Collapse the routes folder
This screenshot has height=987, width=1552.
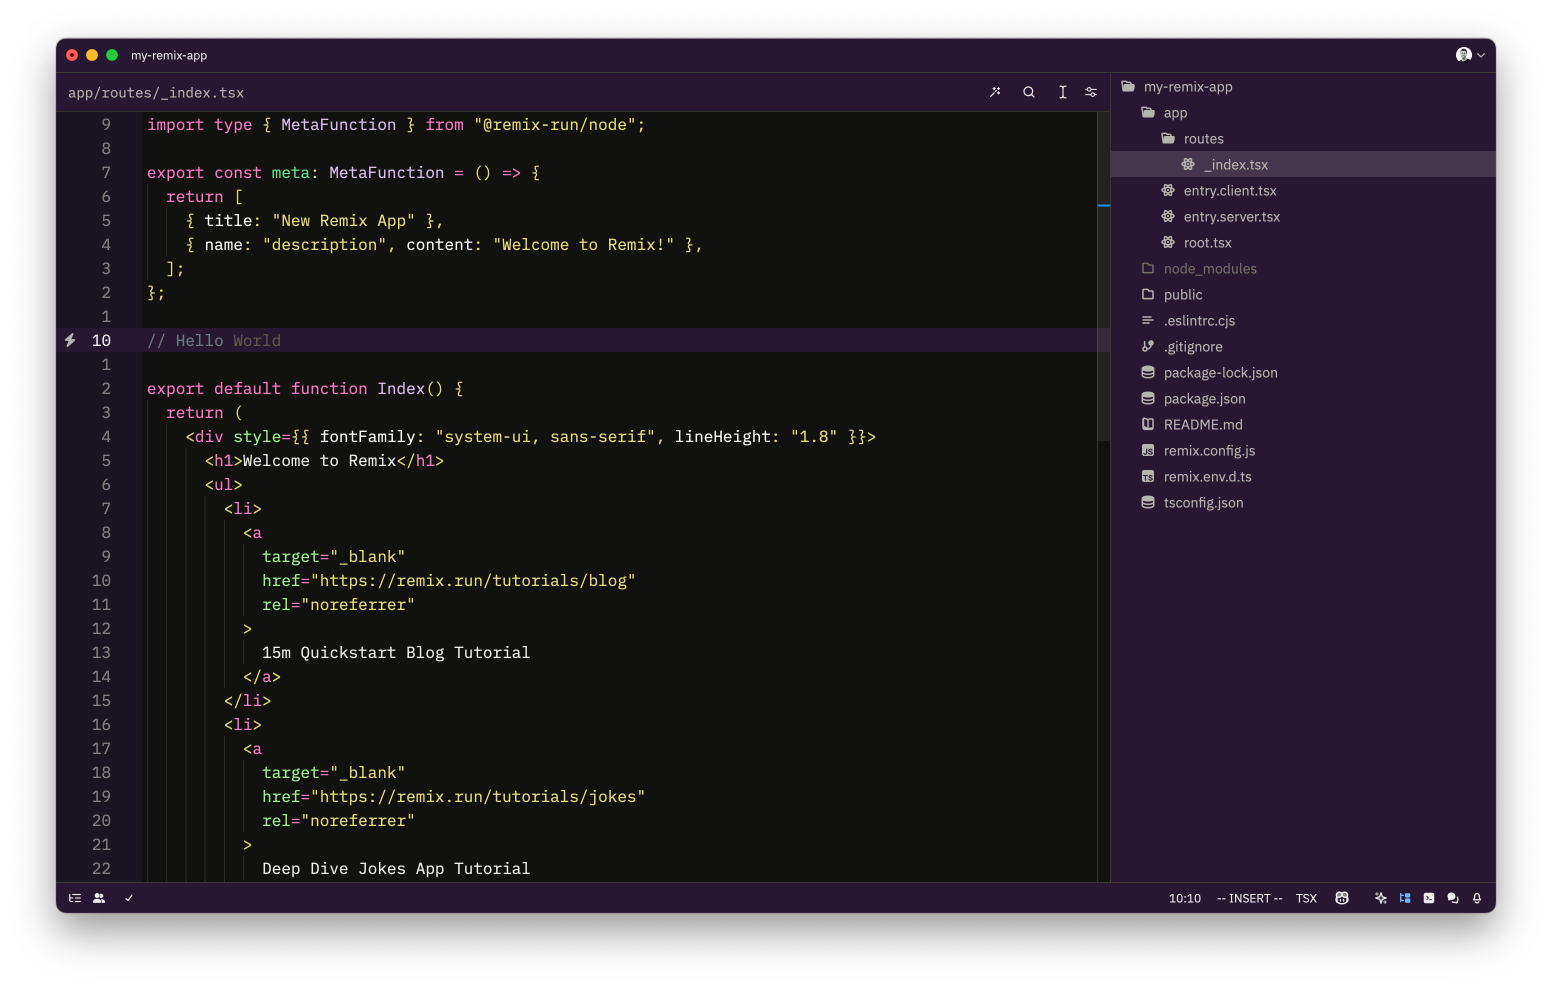pyautogui.click(x=1303, y=139)
